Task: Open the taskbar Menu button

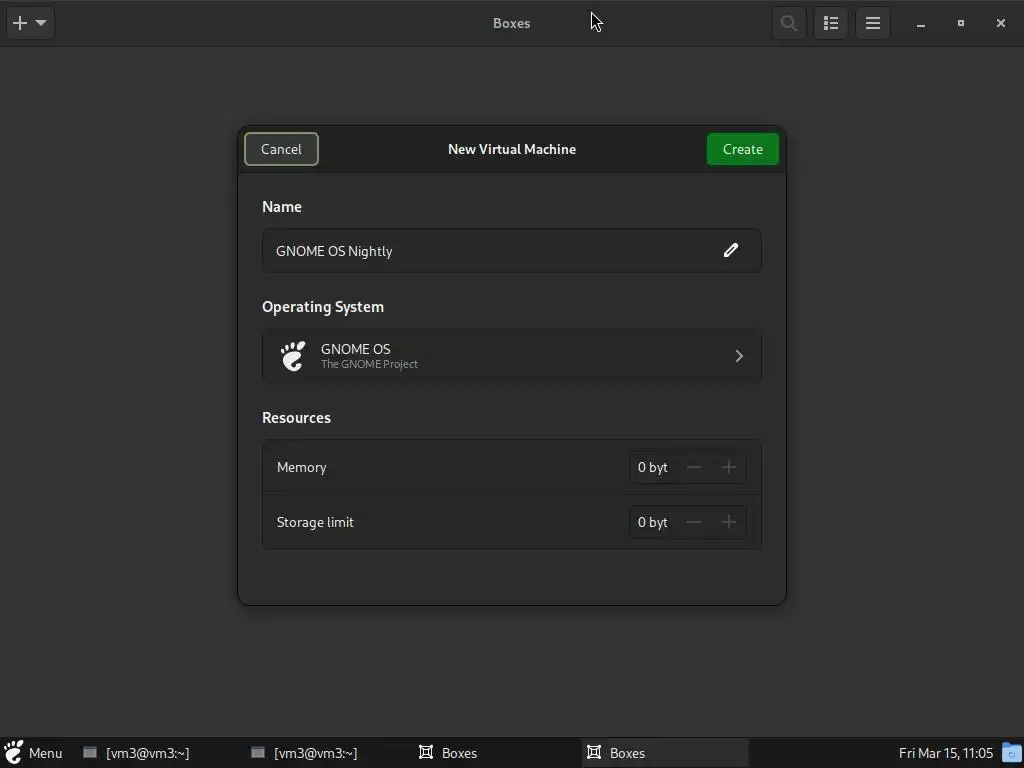Action: [33, 753]
